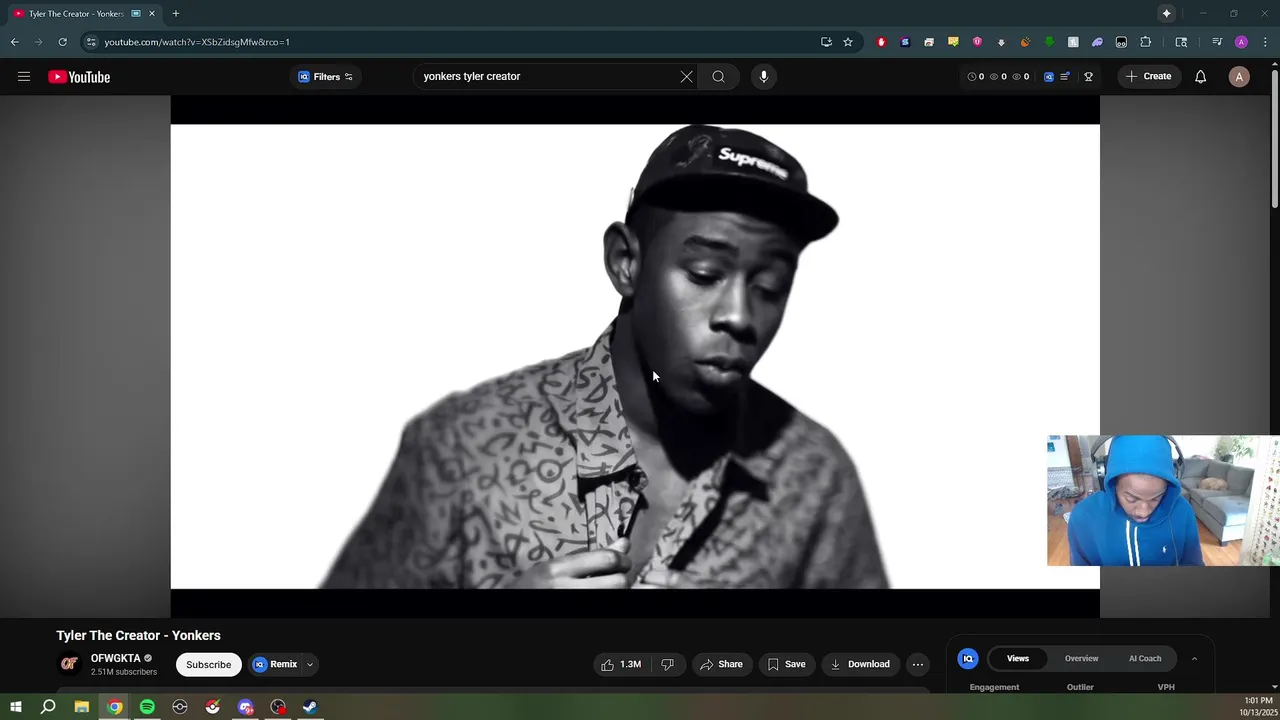1280x720 pixels.
Task: Open the YouTube guide hamburger menu
Action: pyautogui.click(x=24, y=77)
